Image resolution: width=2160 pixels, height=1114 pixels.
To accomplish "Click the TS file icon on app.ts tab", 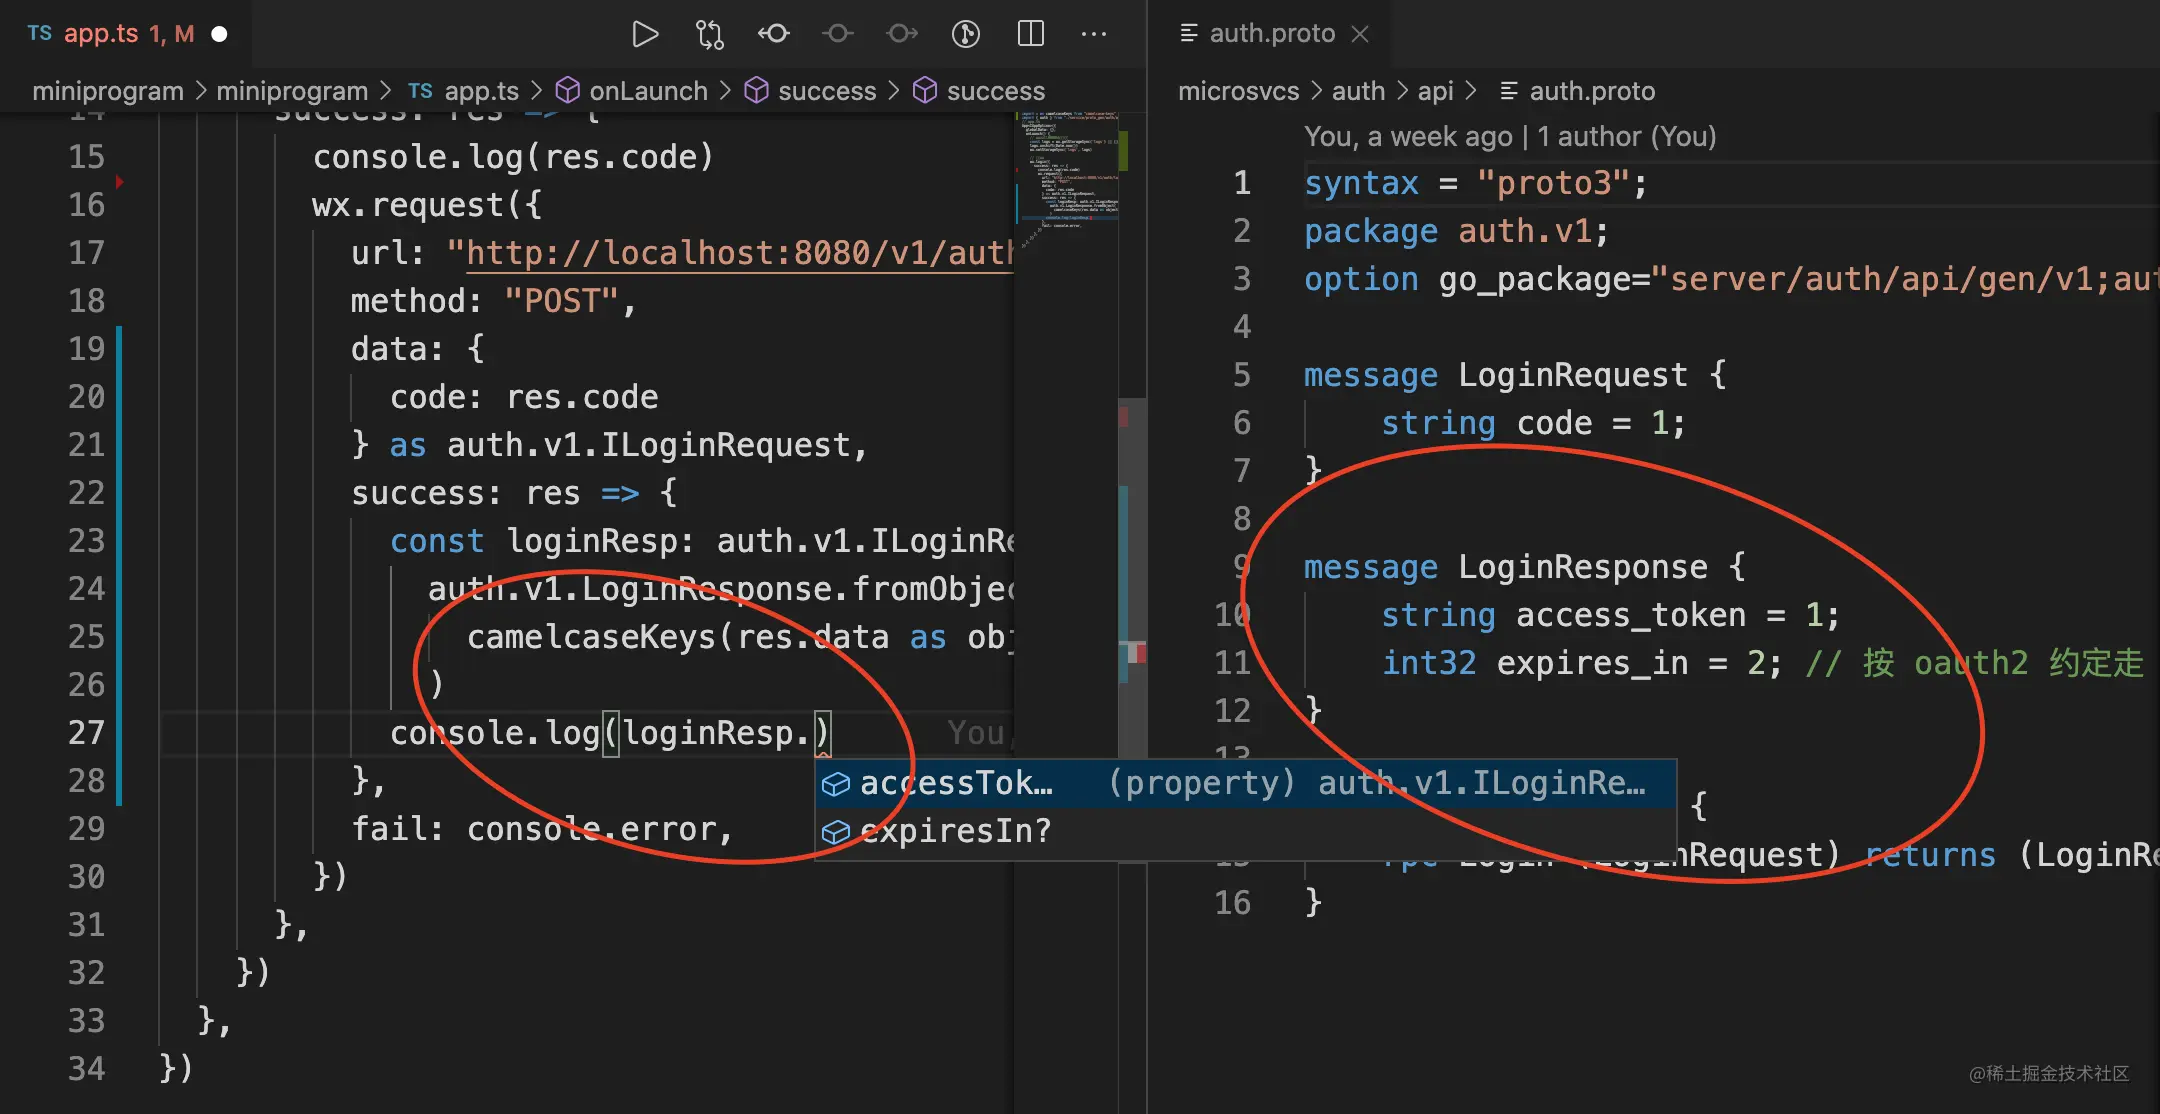I will (40, 34).
